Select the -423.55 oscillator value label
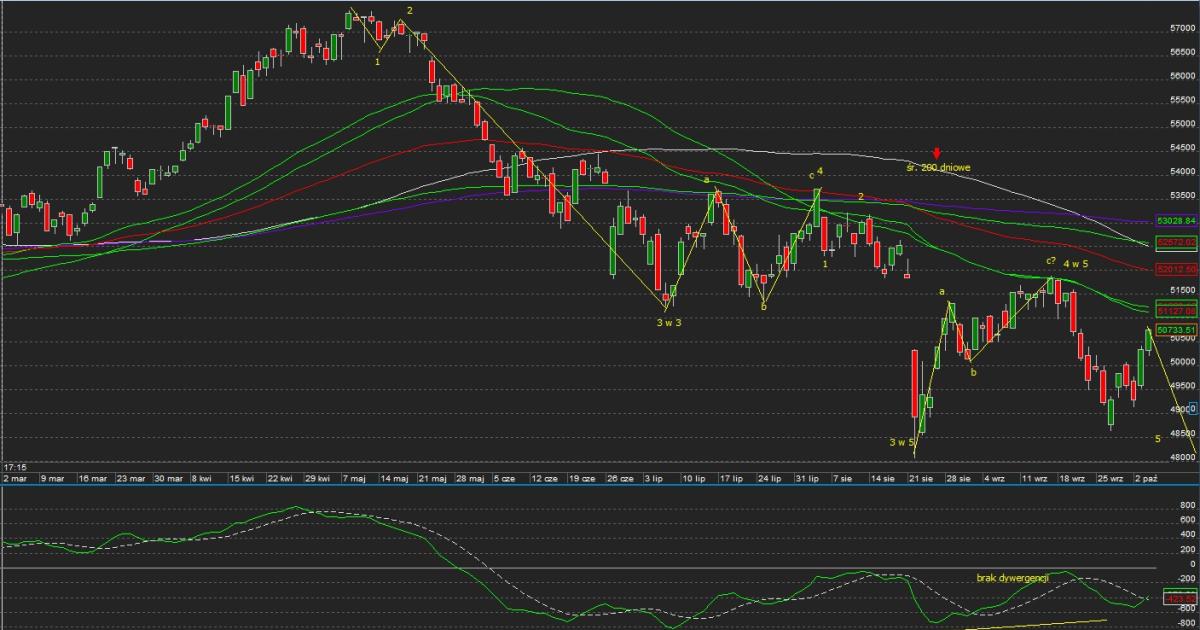The image size is (1200, 630). click(1180, 599)
